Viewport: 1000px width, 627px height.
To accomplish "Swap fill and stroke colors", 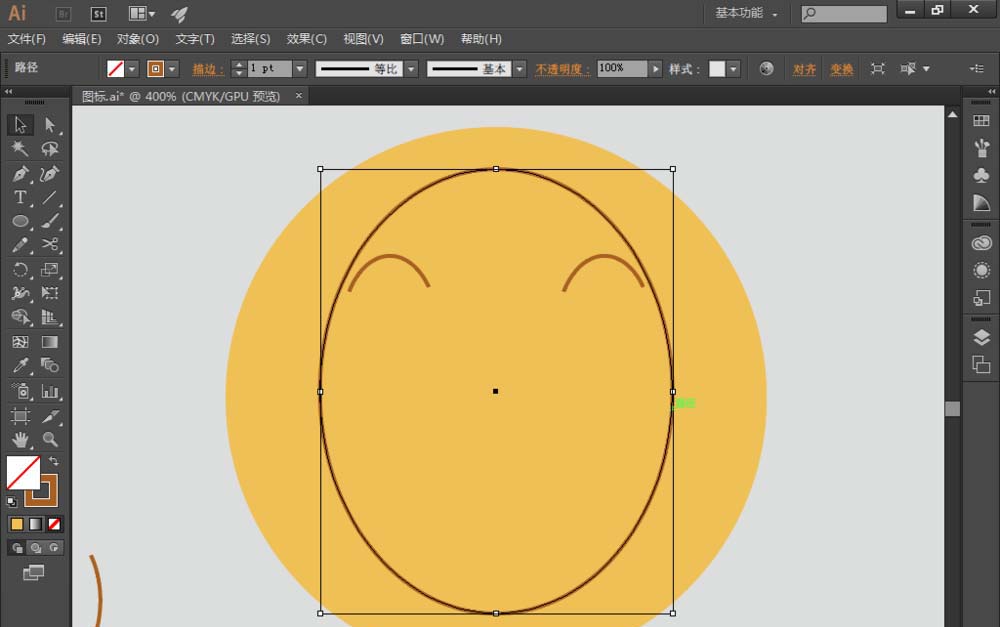I will click(54, 461).
